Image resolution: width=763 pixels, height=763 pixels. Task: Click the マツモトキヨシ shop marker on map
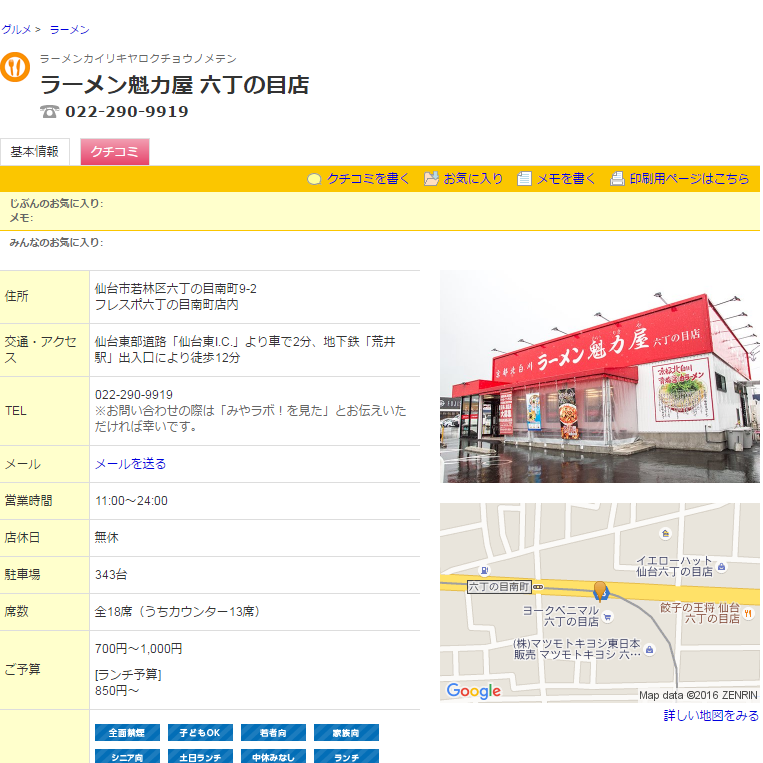649,650
